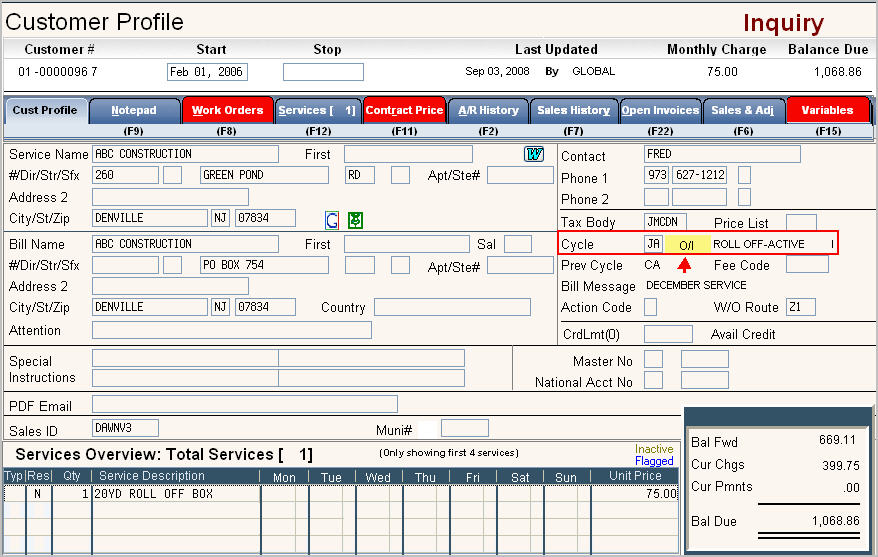Click the ROLL OFF-ACTIVE cycle description
The image size is (878, 557).
click(759, 244)
